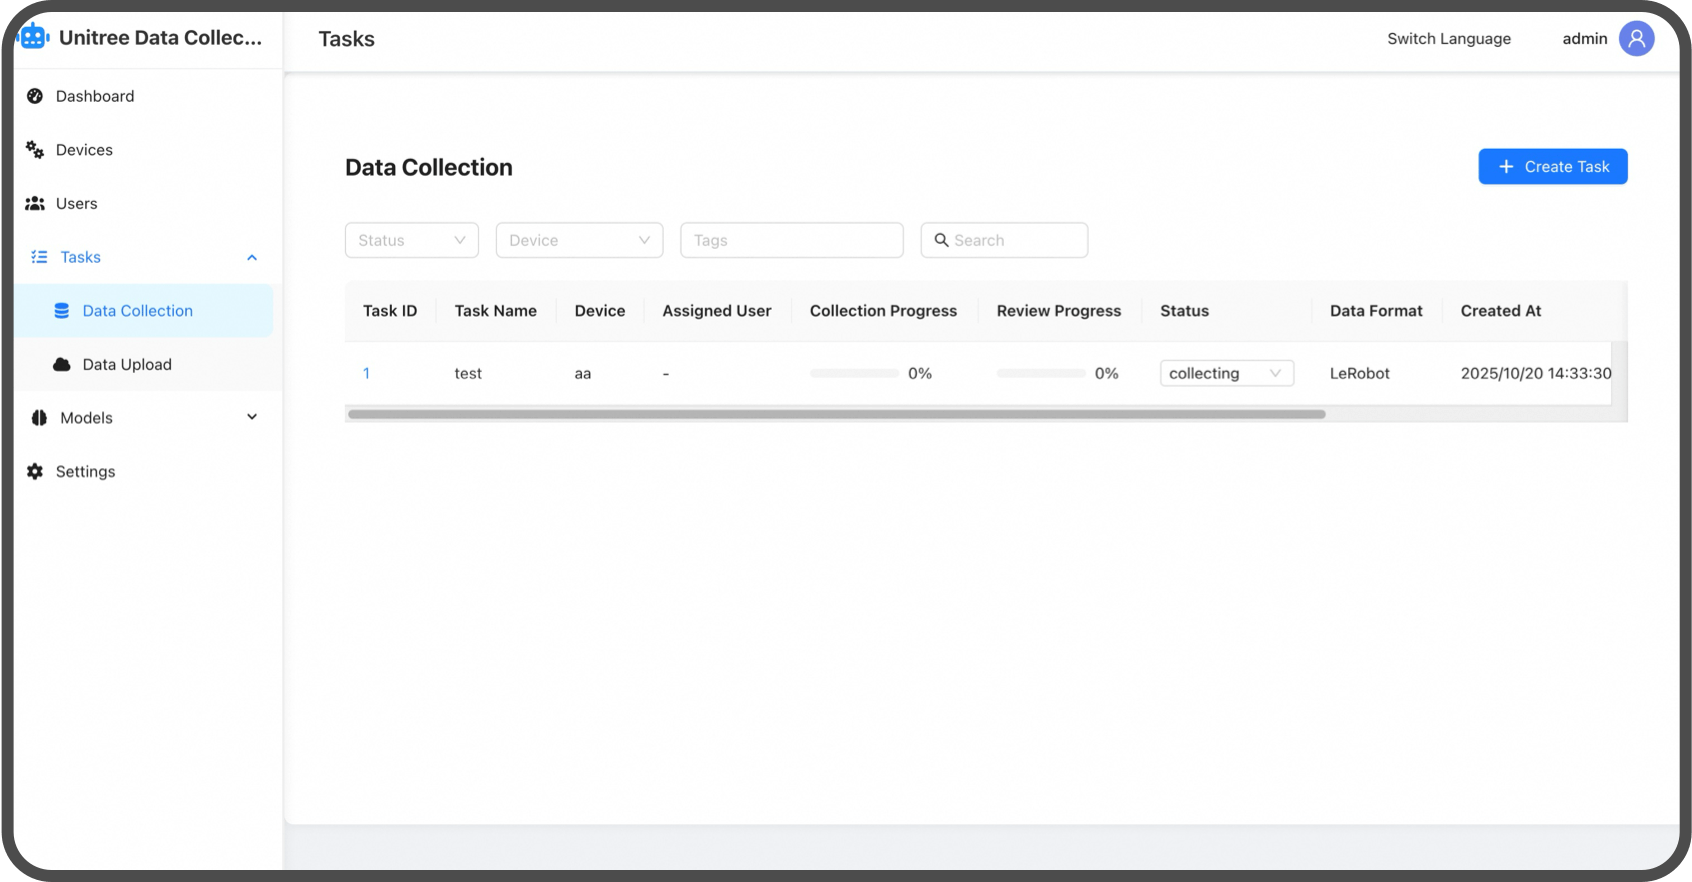Click the horizontal table scrollbar
The image size is (1692, 882).
point(836,414)
